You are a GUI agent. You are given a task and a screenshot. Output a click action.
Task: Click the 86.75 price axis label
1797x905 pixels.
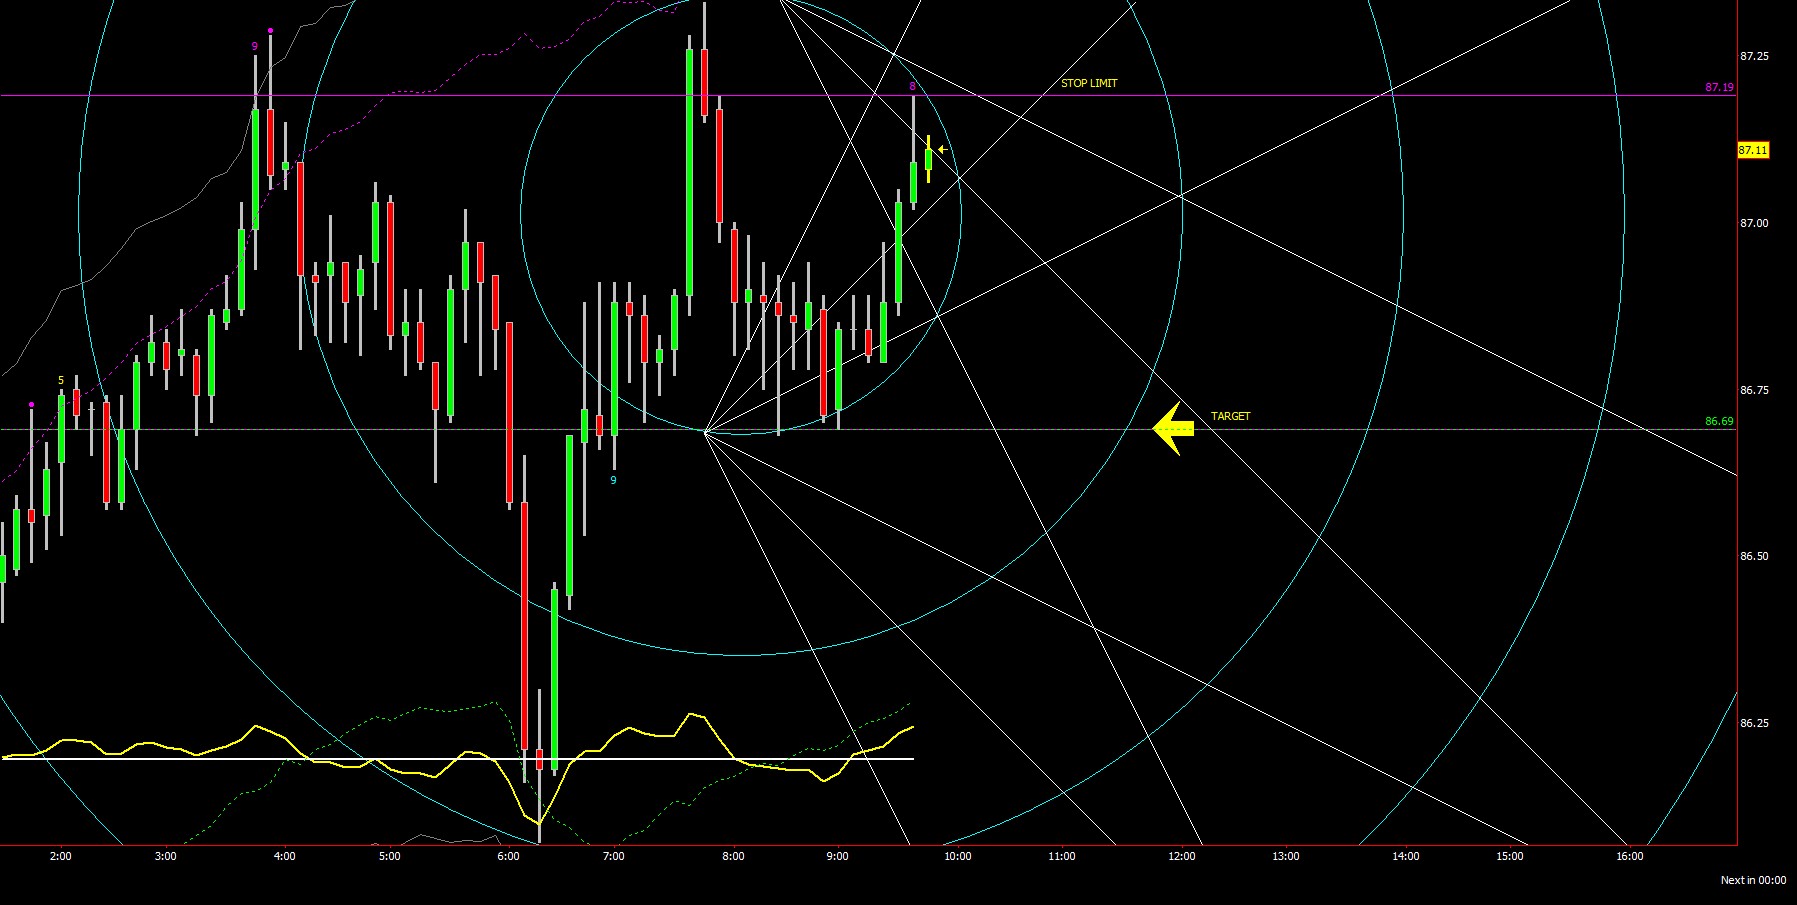pyautogui.click(x=1754, y=390)
